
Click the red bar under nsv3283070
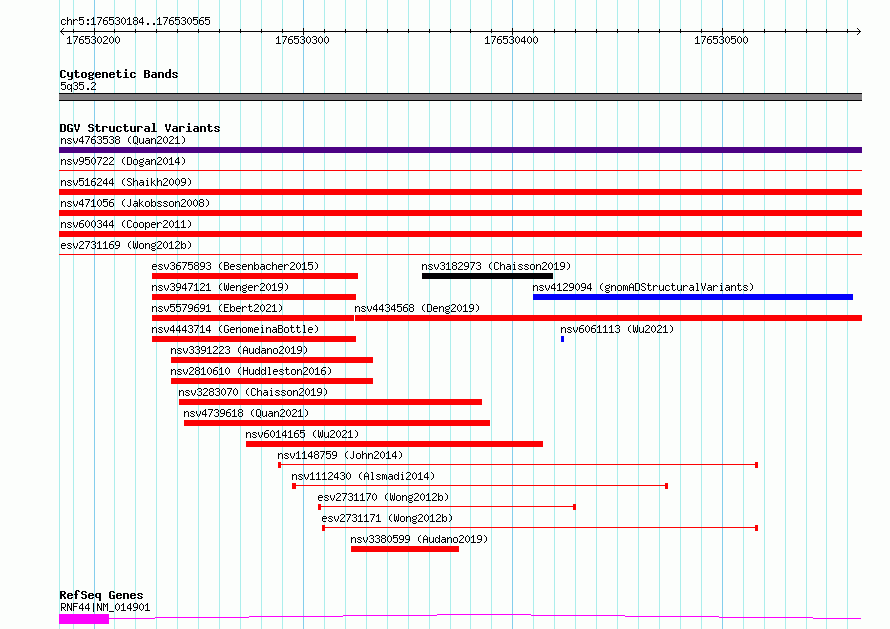330,402
